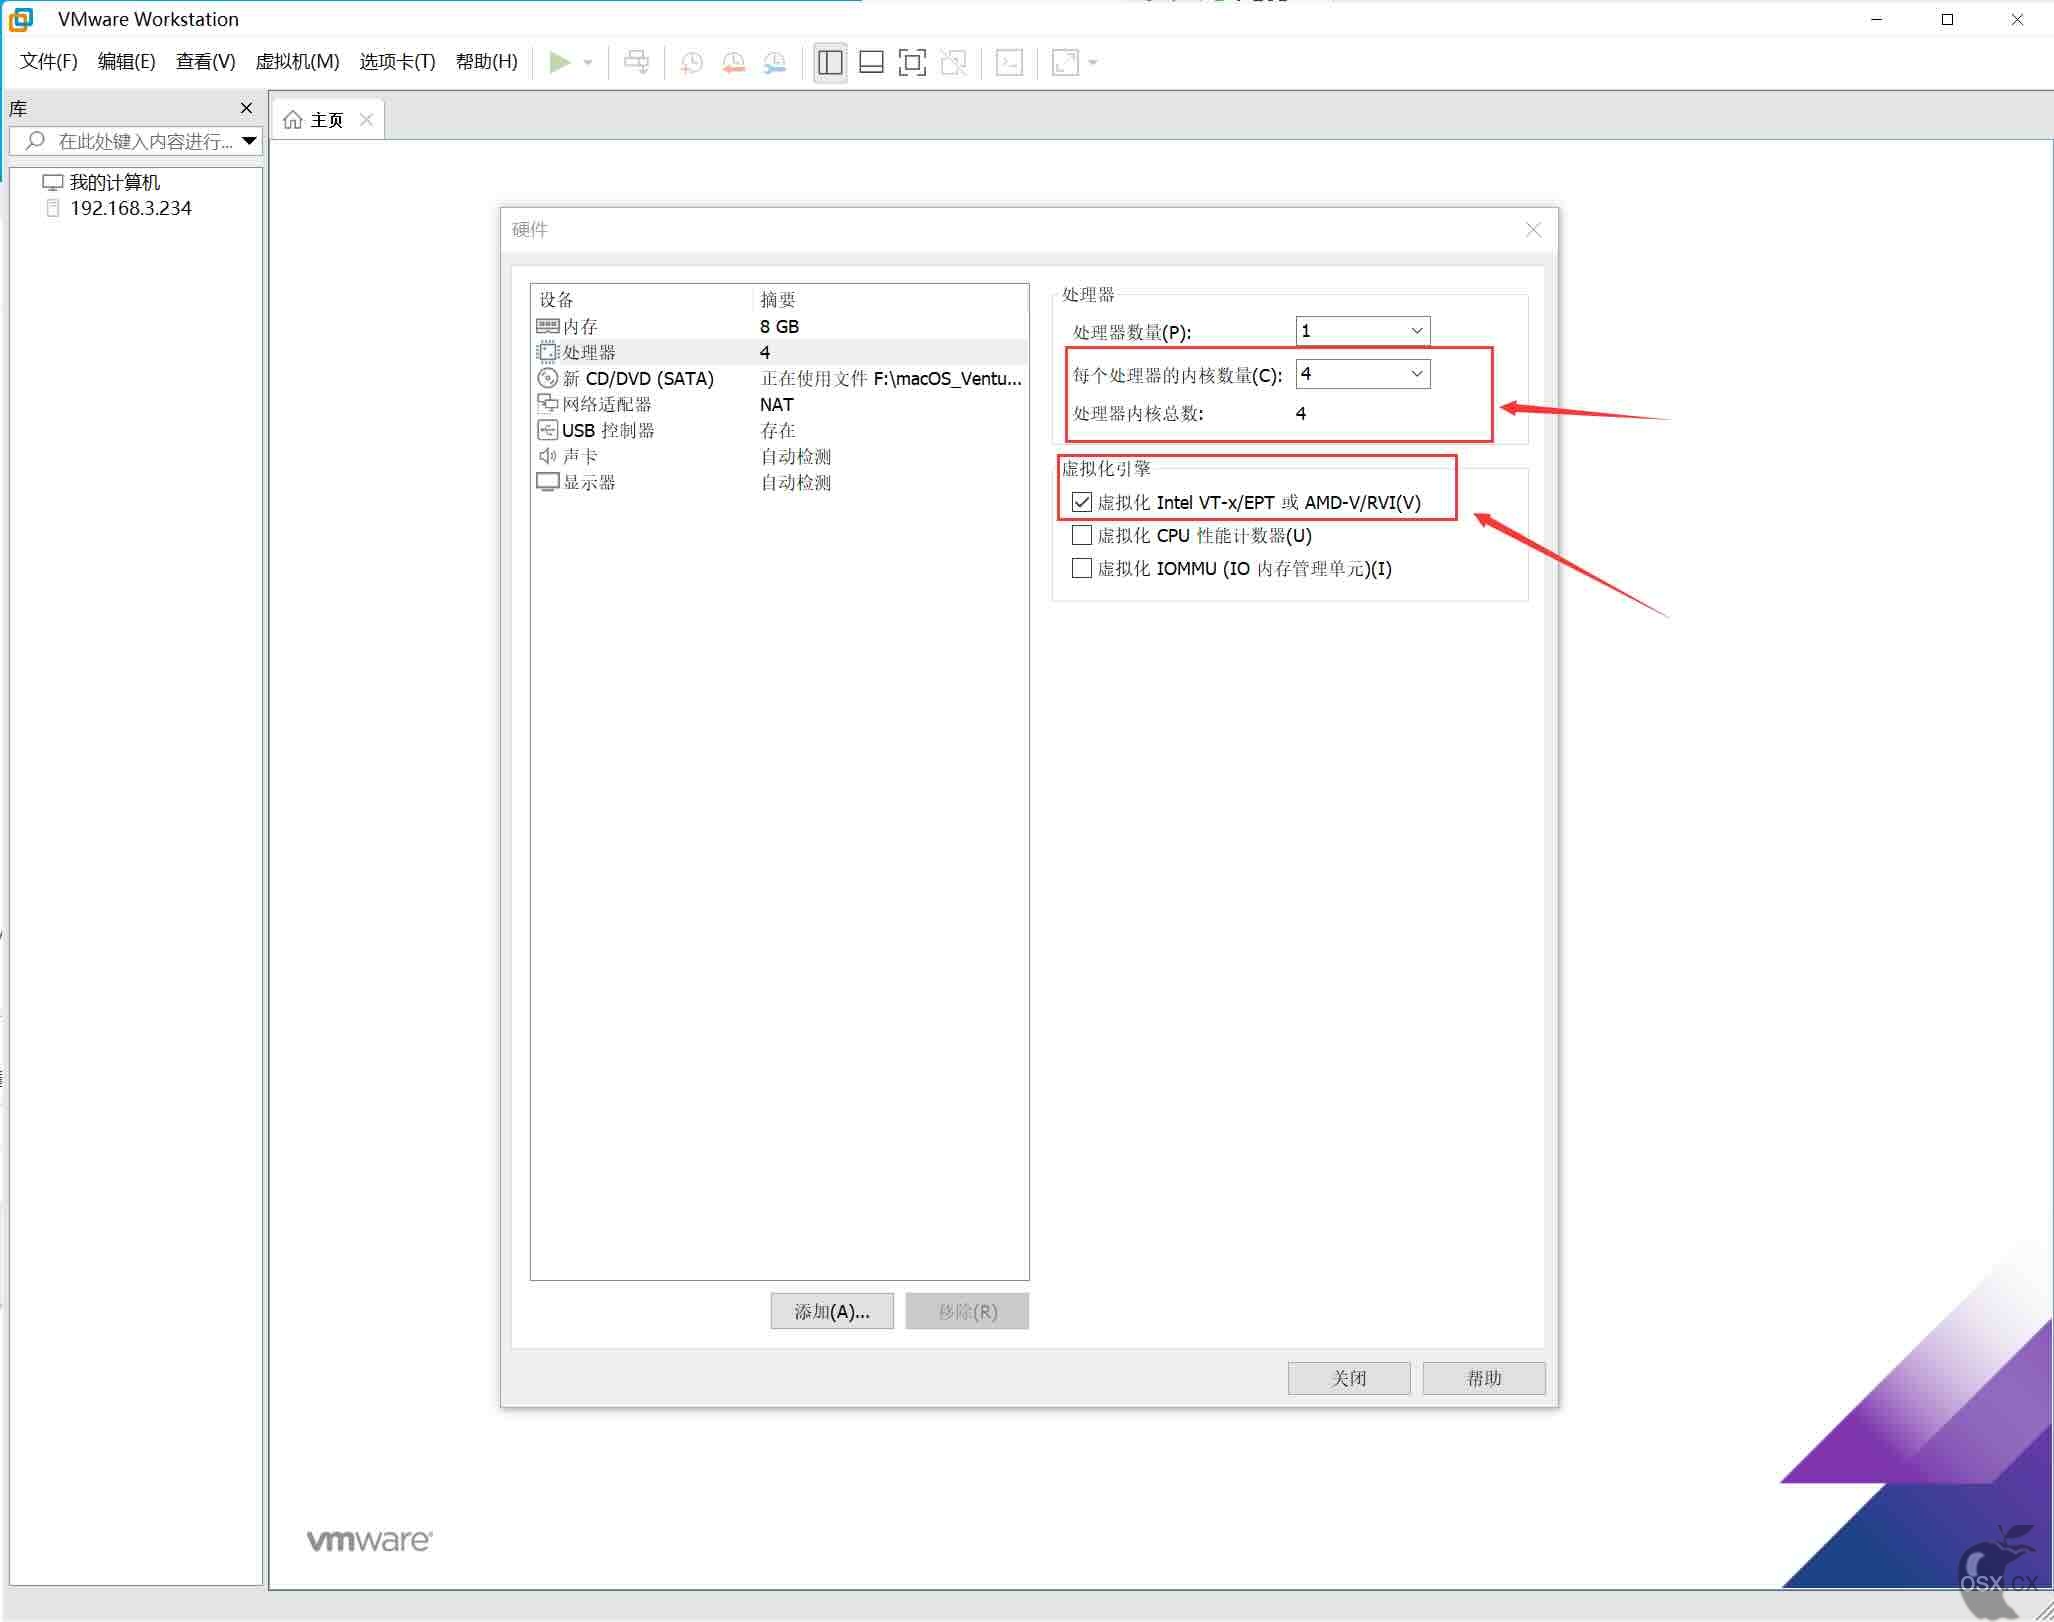
Task: Click the Take Snapshot clock icon
Action: (691, 63)
